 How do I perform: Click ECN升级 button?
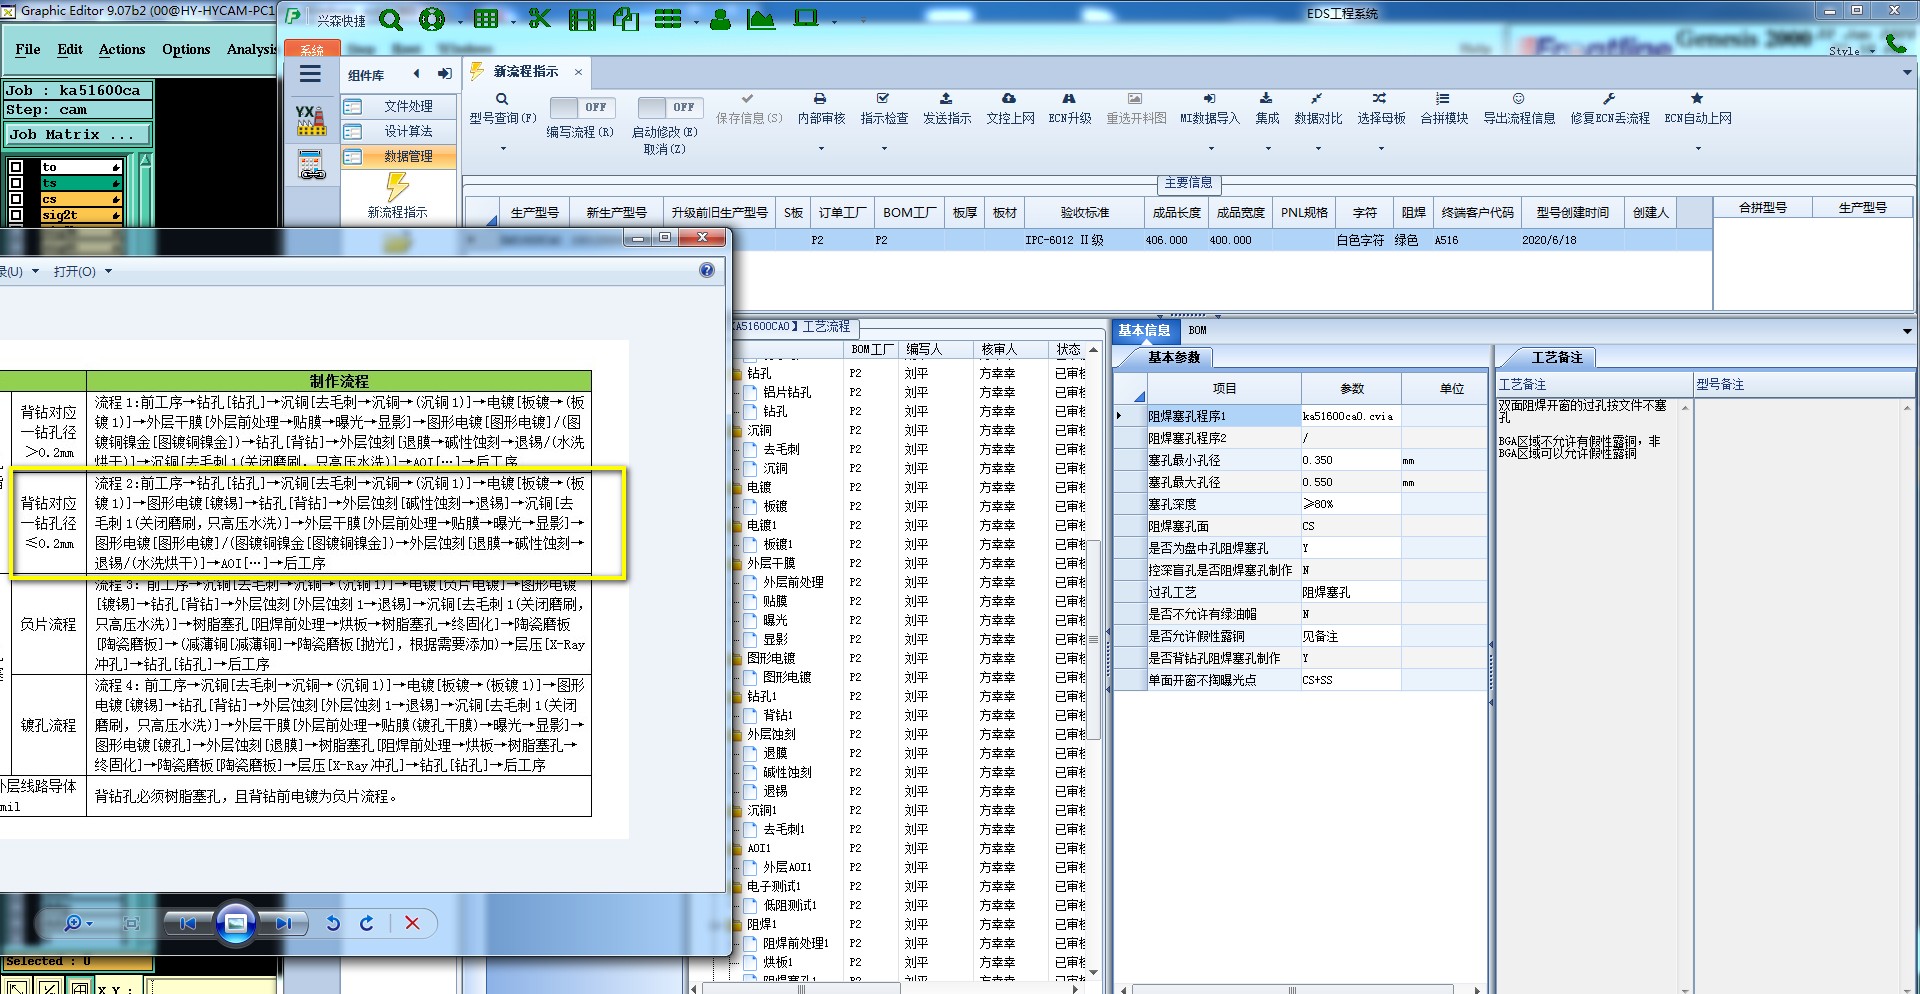[1069, 108]
